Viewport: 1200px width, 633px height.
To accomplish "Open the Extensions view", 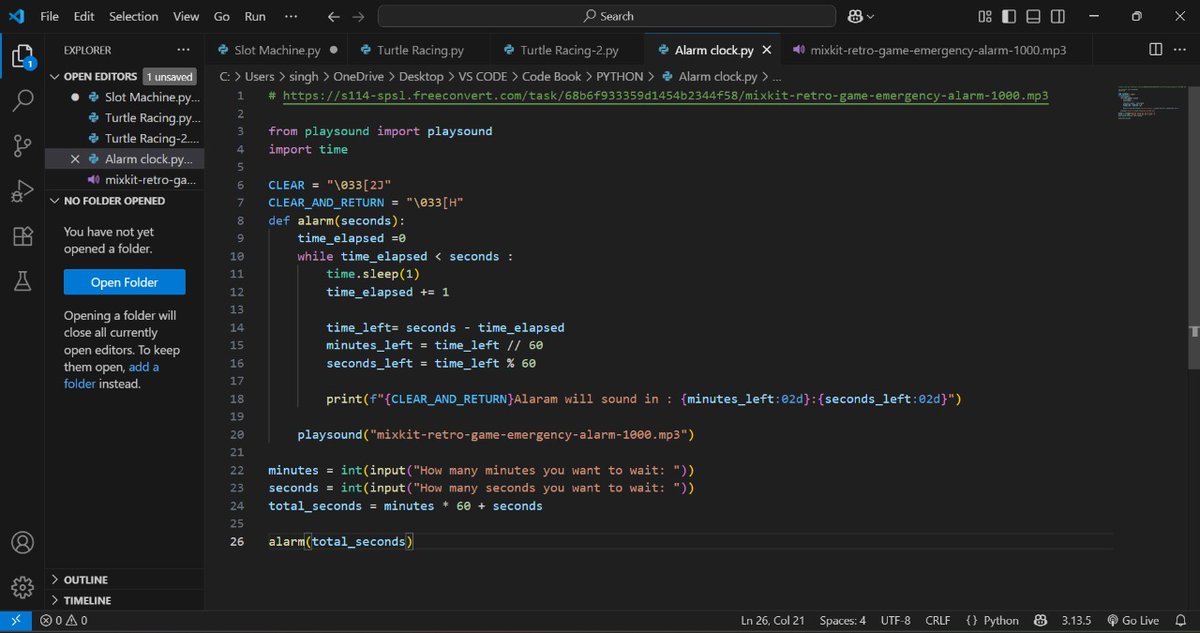I will click(x=22, y=237).
